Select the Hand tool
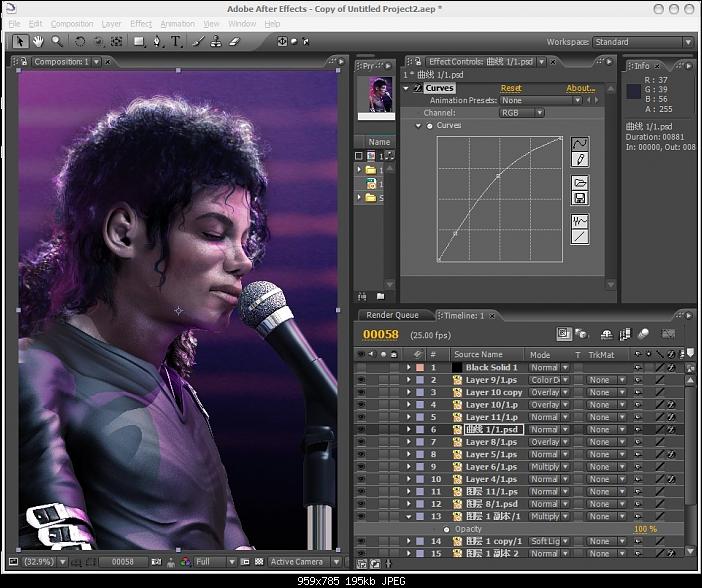Viewport: 702px width, 588px height. pyautogui.click(x=38, y=42)
